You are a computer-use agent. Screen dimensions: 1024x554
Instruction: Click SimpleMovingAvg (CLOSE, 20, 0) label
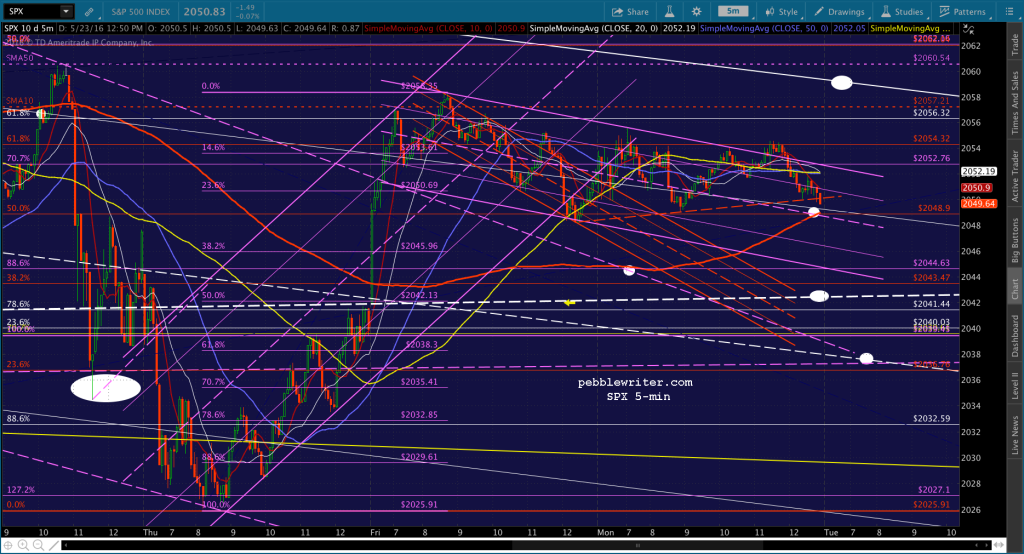click(x=593, y=29)
